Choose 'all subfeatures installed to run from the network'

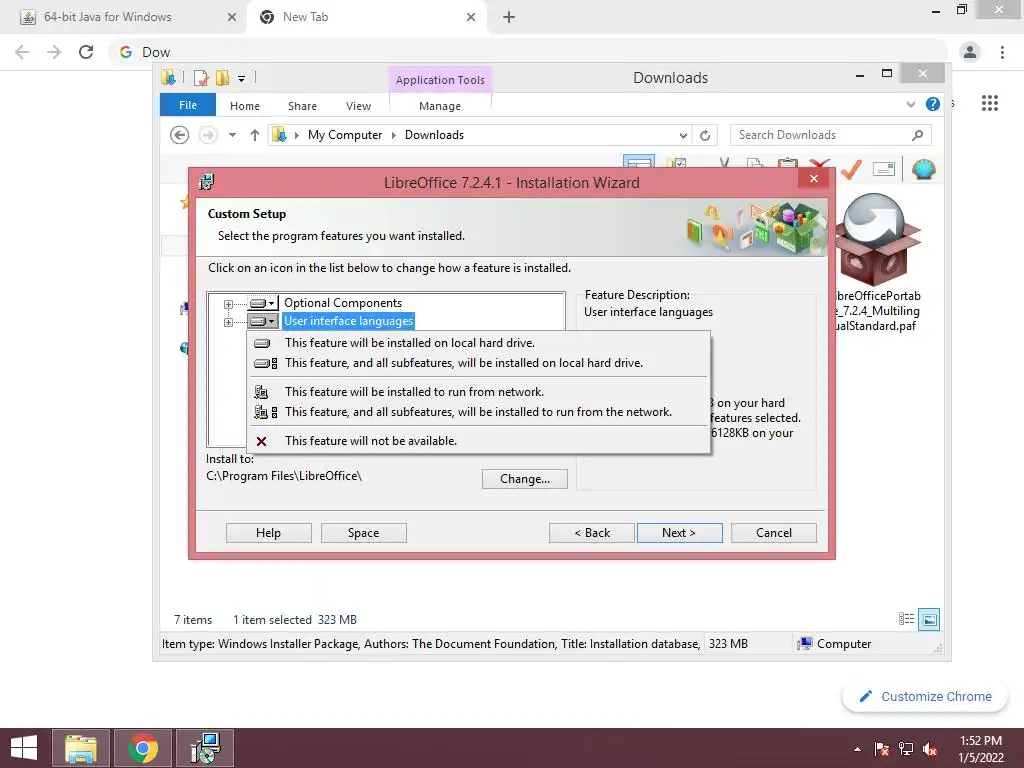[x=478, y=412]
